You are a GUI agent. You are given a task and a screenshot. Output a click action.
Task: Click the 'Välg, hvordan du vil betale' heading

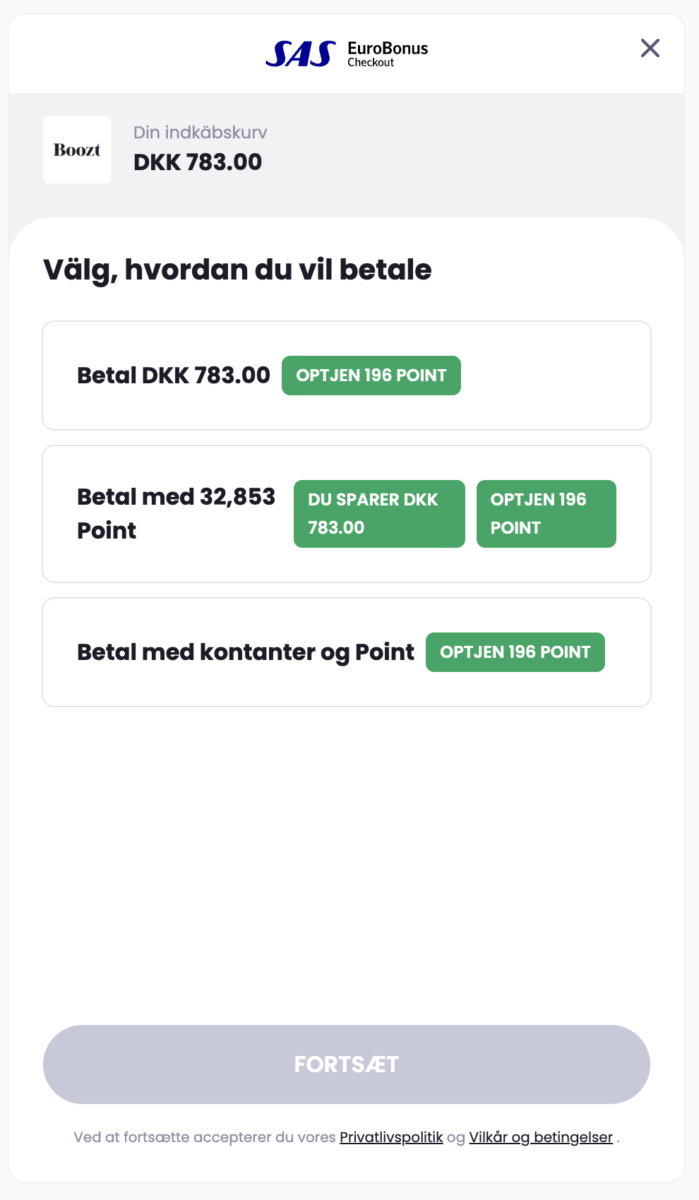pyautogui.click(x=237, y=269)
